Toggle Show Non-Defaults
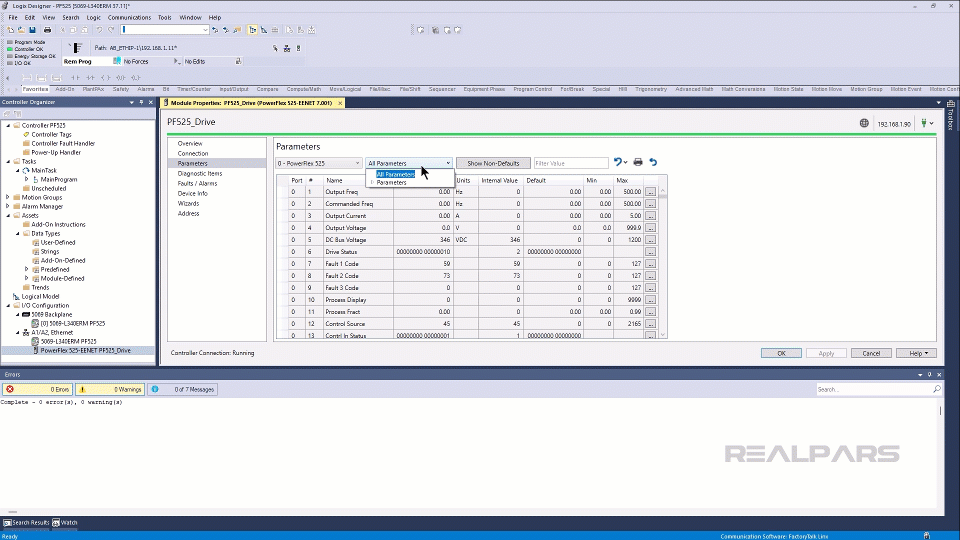960x540 pixels. [493, 163]
